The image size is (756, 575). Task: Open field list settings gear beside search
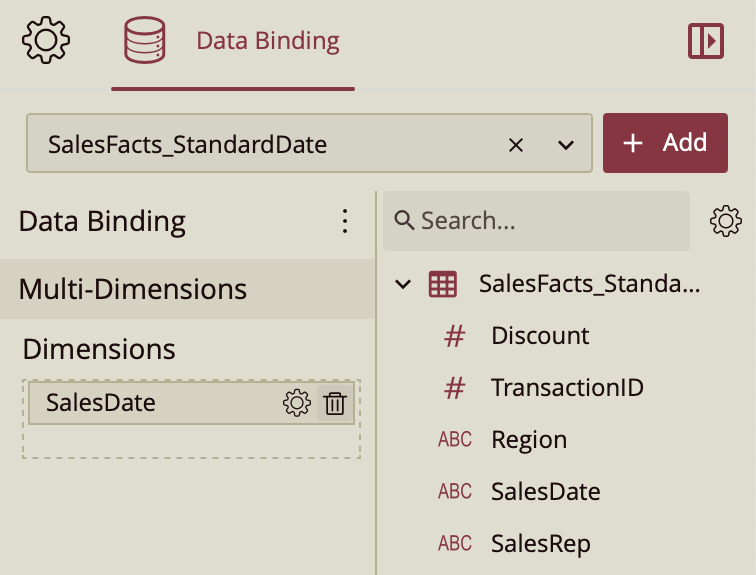[725, 221]
